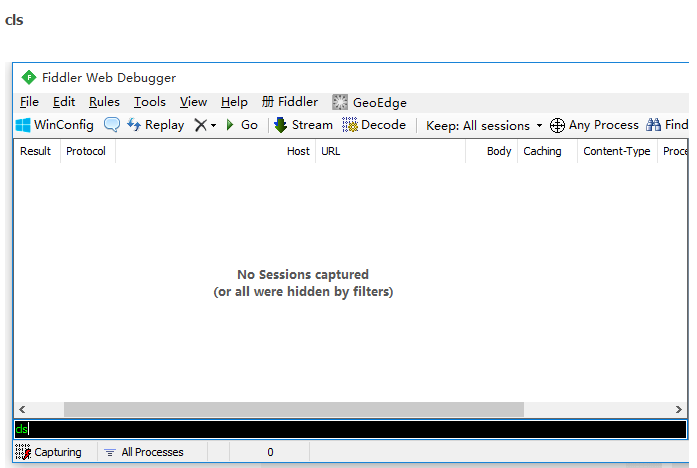Open the File menu
This screenshot has height=468, width=697.
click(x=29, y=102)
